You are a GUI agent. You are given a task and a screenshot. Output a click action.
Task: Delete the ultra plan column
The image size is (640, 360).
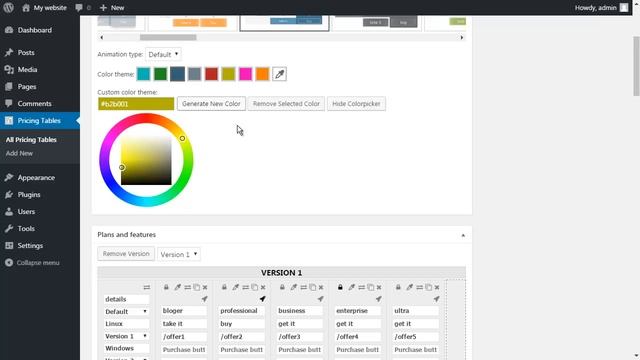click(x=437, y=287)
